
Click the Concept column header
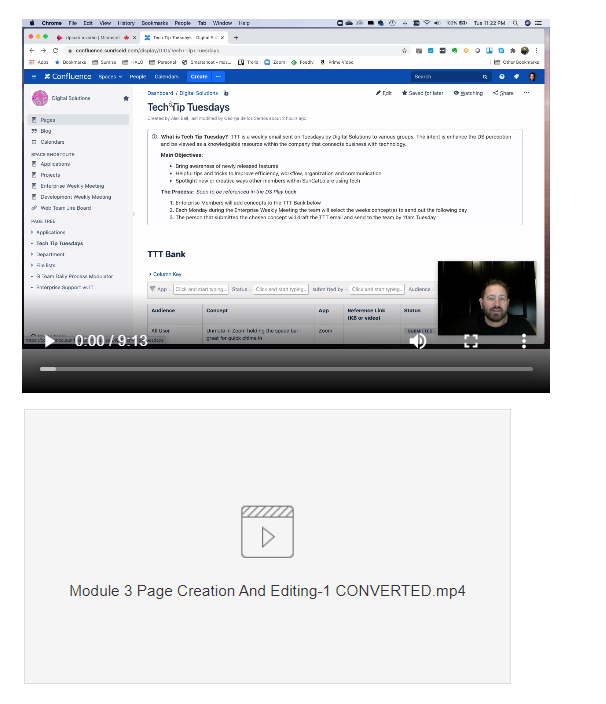click(217, 310)
